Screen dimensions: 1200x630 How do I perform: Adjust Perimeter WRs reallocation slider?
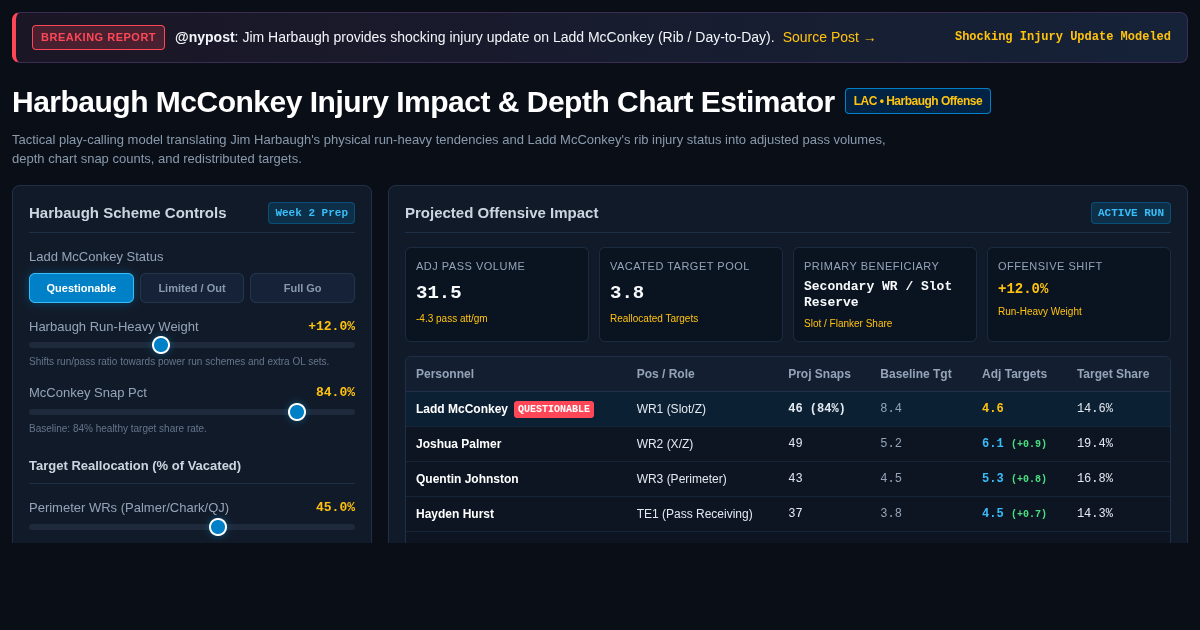192,527
